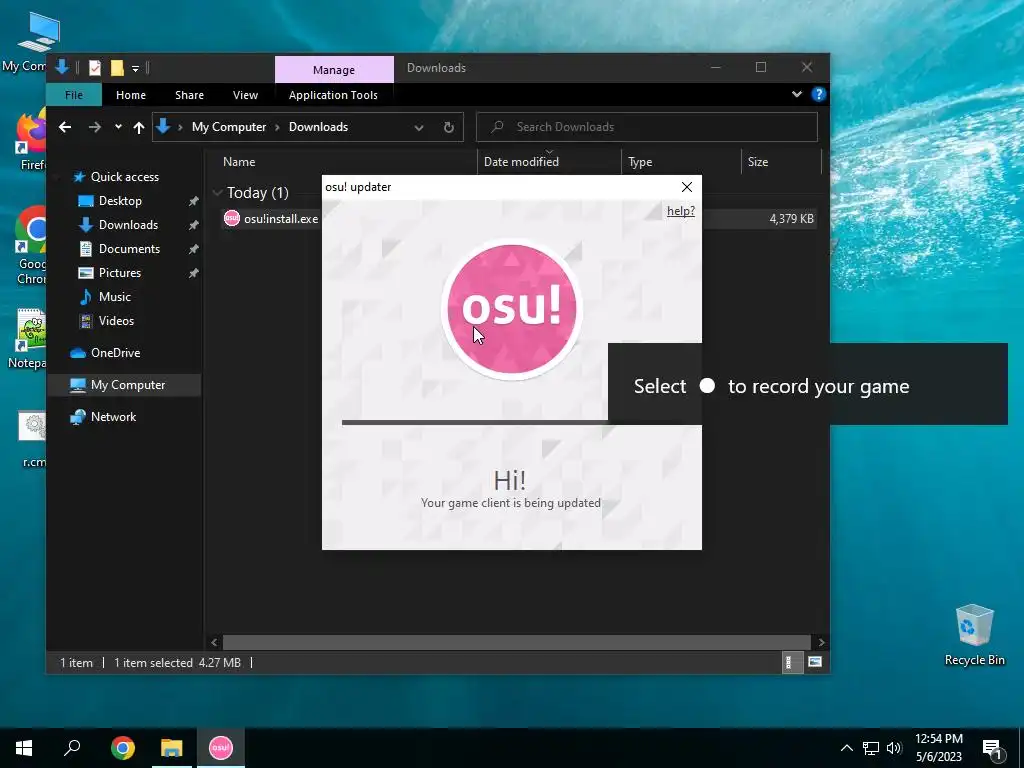
Task: Open the Application Tools tab
Action: tap(333, 95)
